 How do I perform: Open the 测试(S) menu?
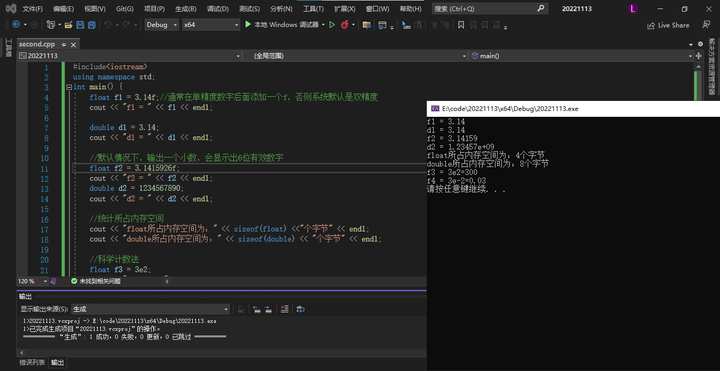pos(249,9)
